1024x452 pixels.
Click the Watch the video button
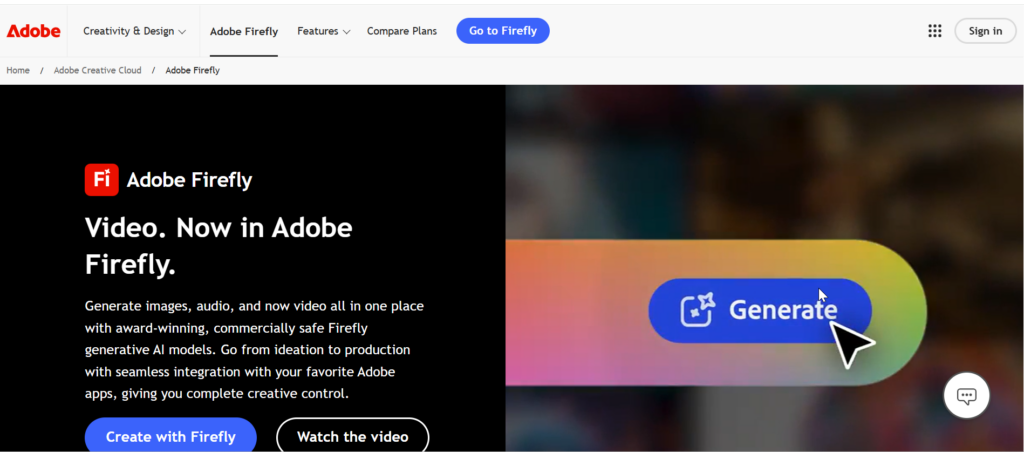coord(352,436)
